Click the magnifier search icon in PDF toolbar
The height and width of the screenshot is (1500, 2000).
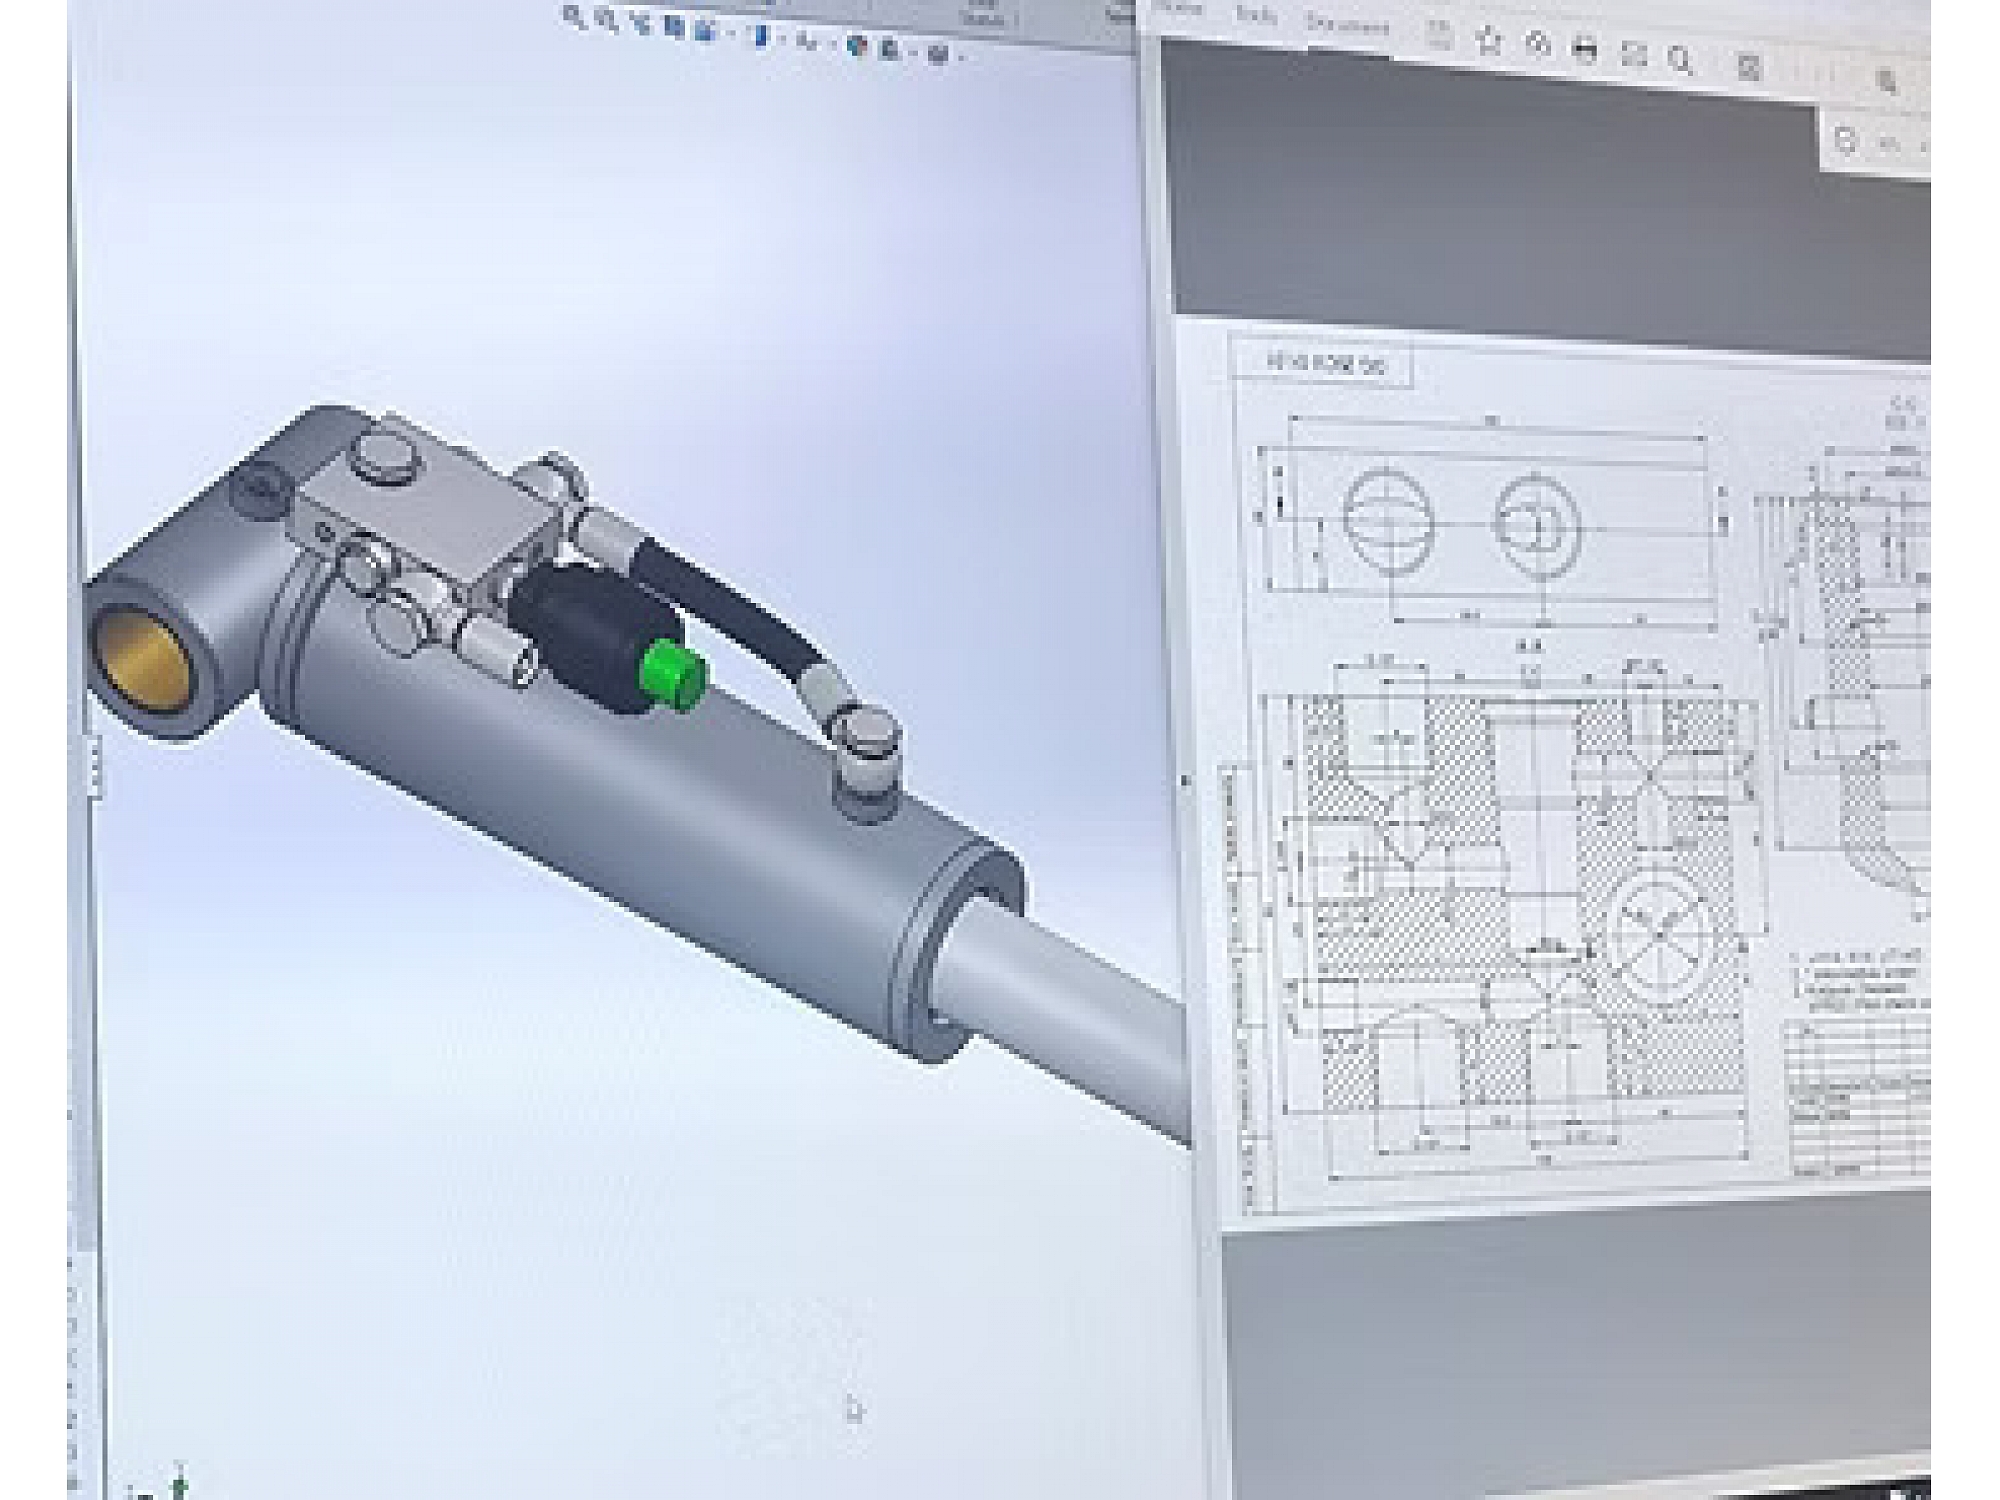click(x=1681, y=59)
